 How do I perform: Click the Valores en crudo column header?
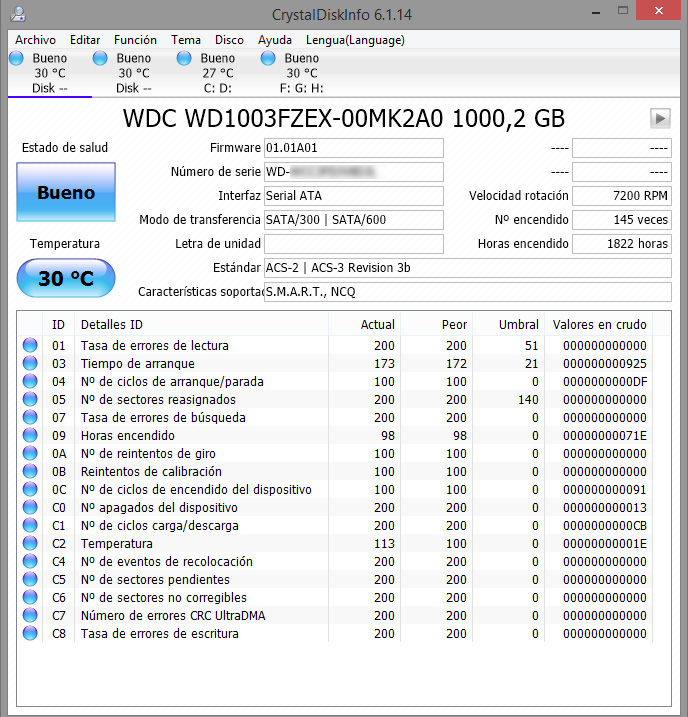coord(599,325)
